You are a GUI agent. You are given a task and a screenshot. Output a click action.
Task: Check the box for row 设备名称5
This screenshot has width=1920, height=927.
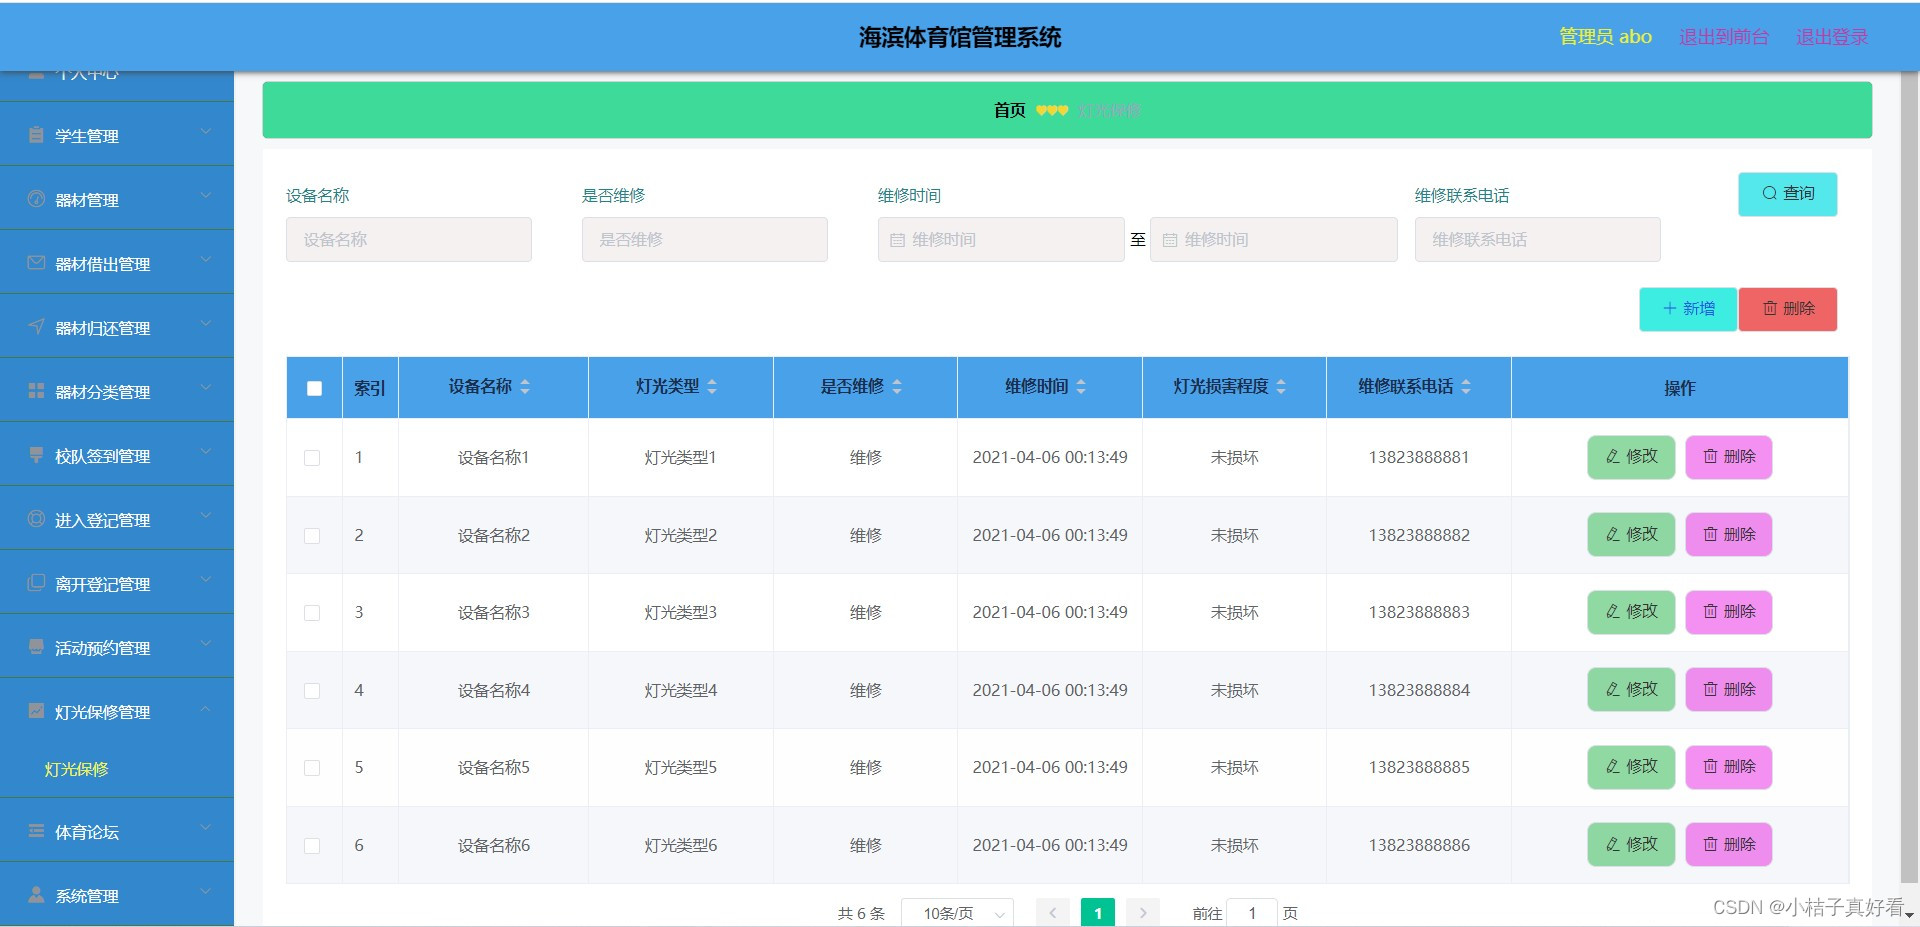[x=312, y=768]
